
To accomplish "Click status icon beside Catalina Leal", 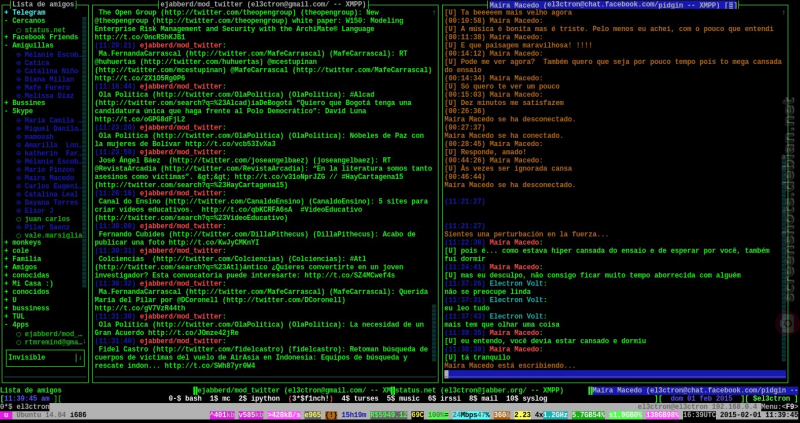I will tap(19, 194).
